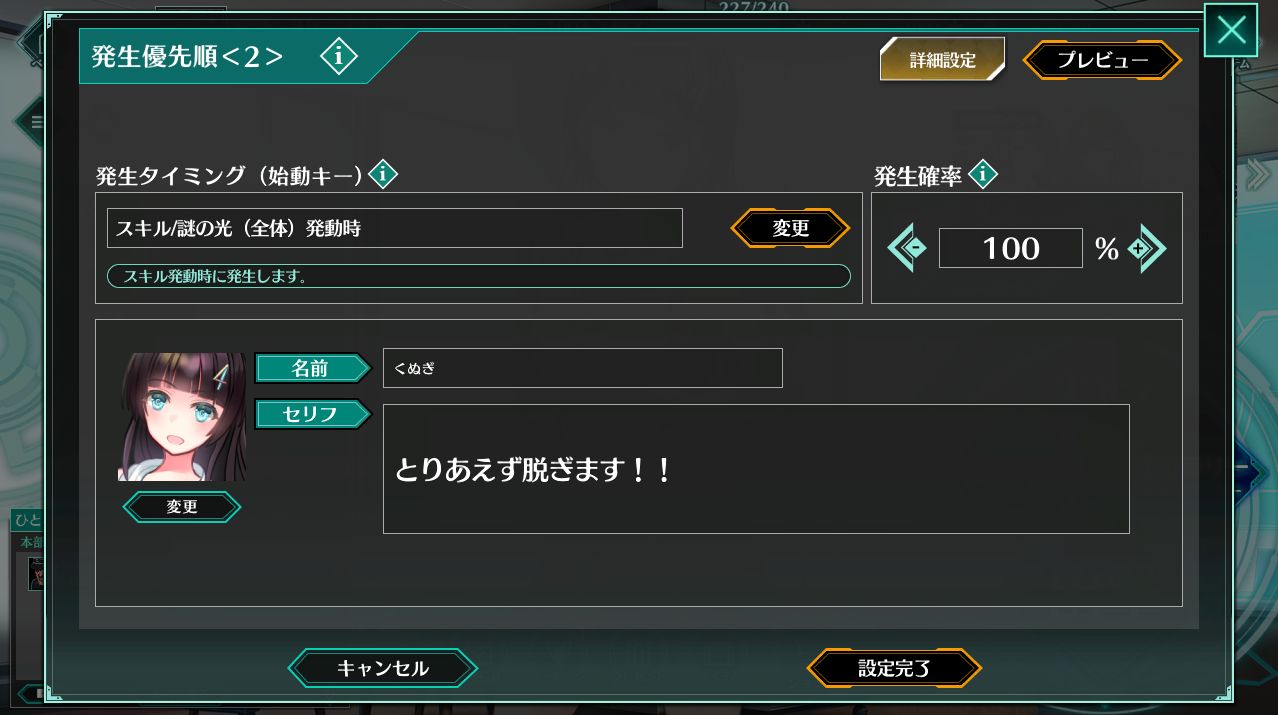Click the キャンセル button

pos(383,668)
